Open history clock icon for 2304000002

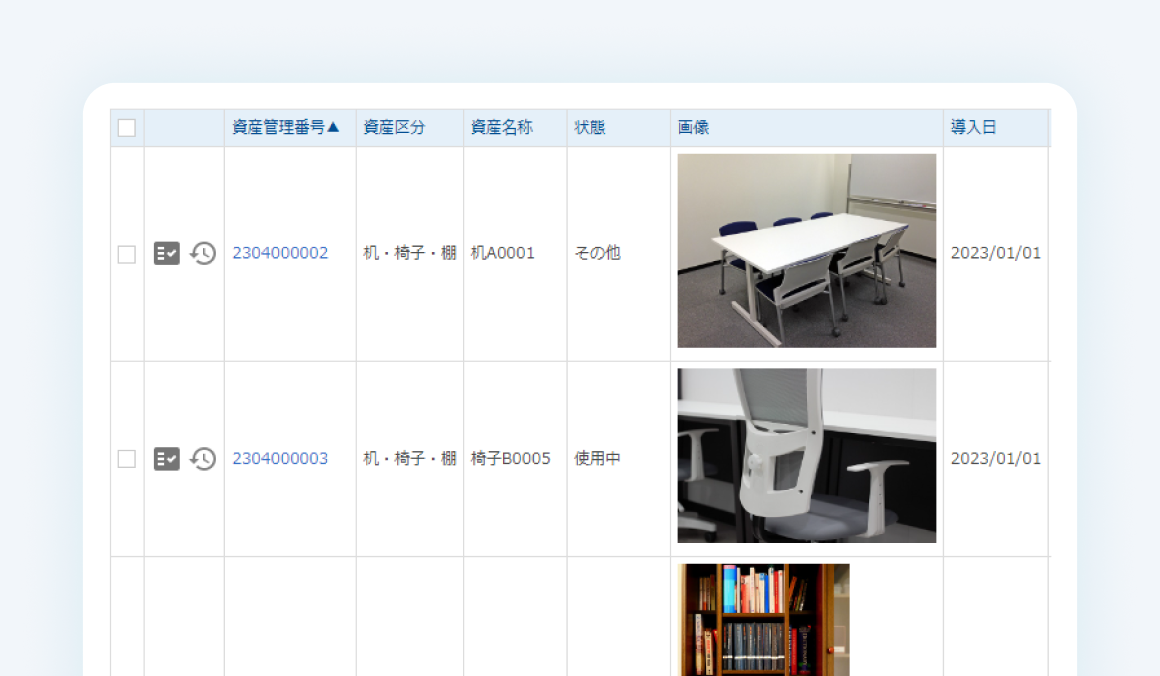pos(203,253)
